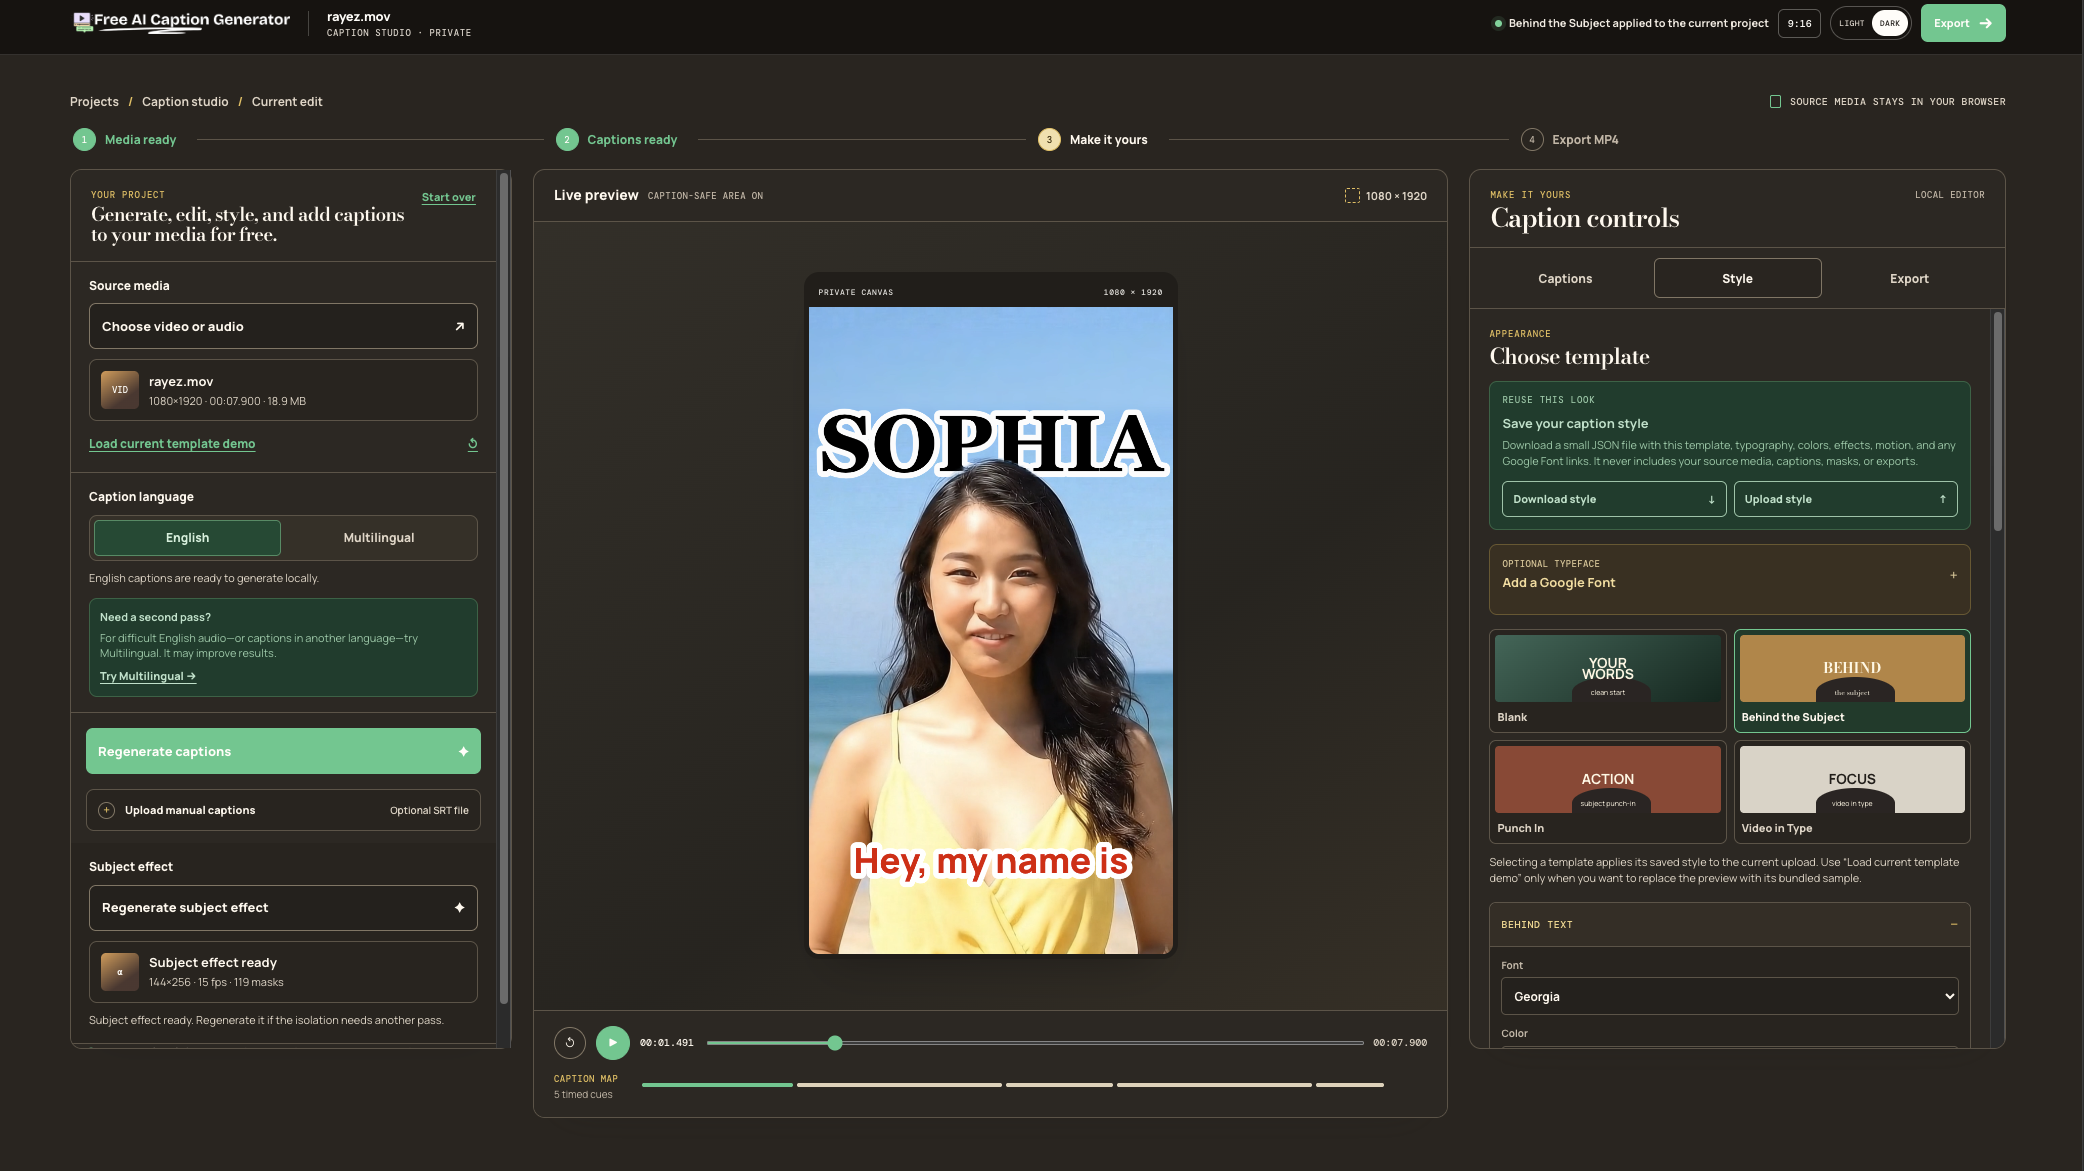Select the Behind the Subject template

point(1852,680)
